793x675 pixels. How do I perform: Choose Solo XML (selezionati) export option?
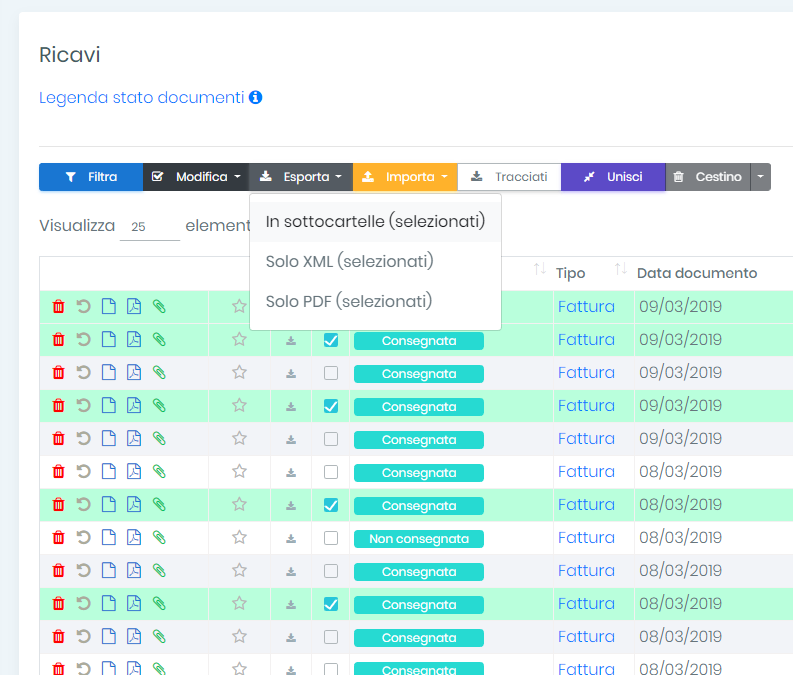[x=375, y=261]
